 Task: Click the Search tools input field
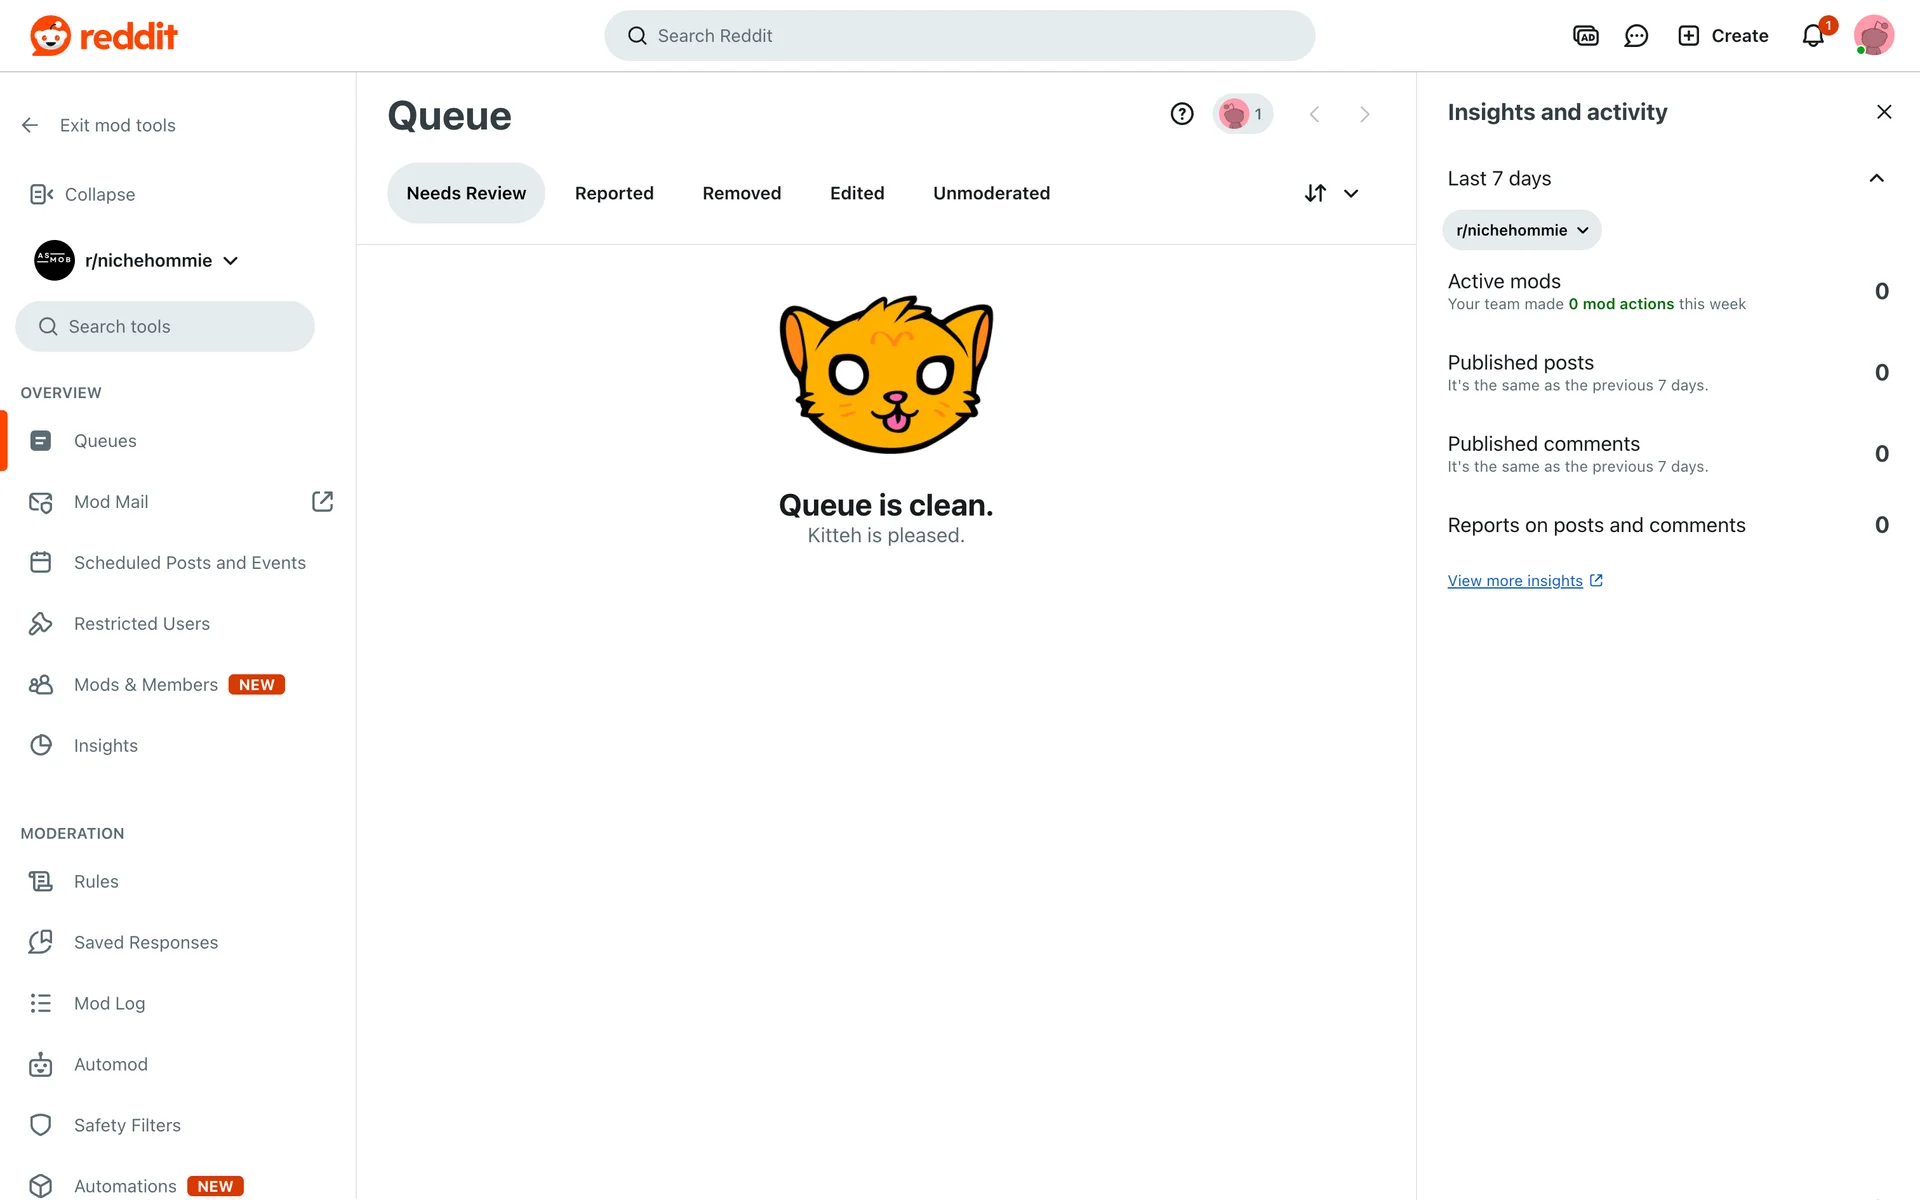pos(165,326)
